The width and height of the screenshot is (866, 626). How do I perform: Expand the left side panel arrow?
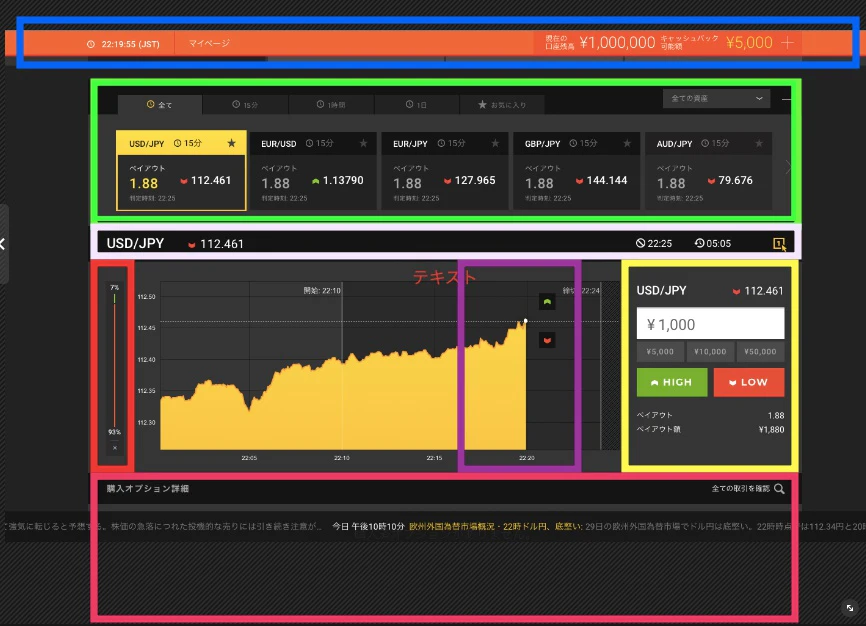[x=3, y=244]
